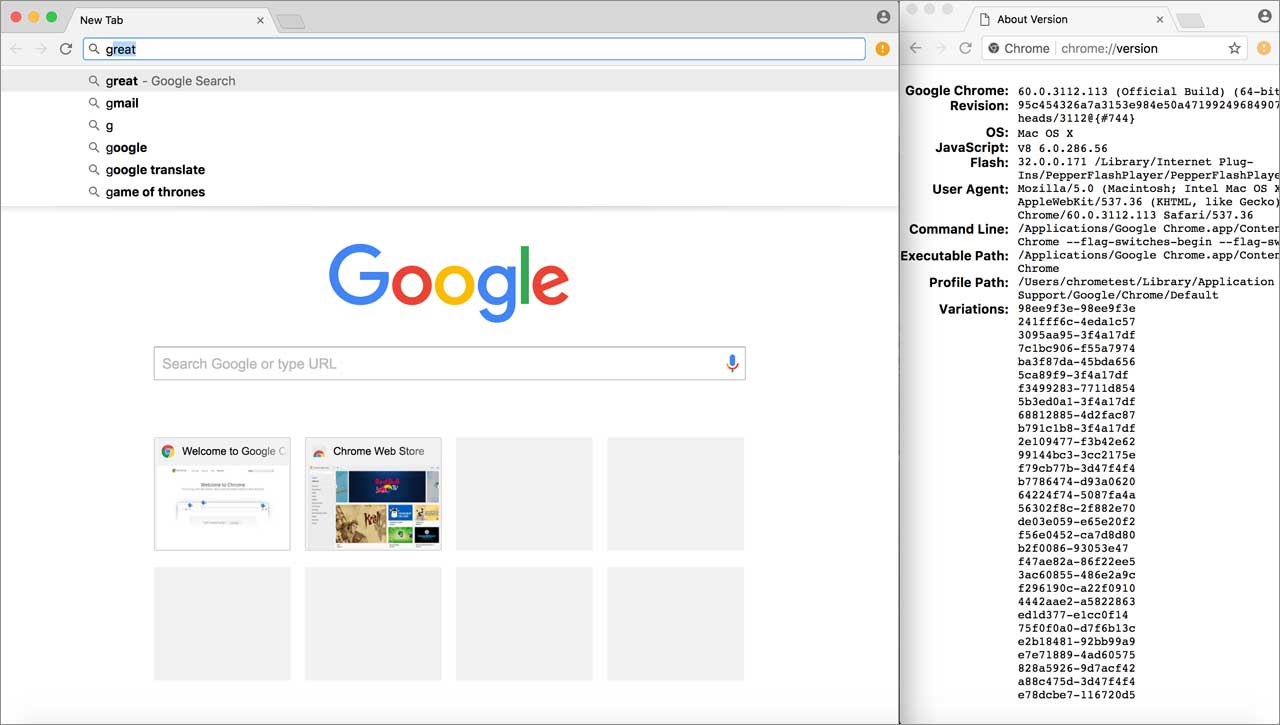Click the reload button in the New Tab window
Screen dimensions: 1280x725
(x=66, y=49)
